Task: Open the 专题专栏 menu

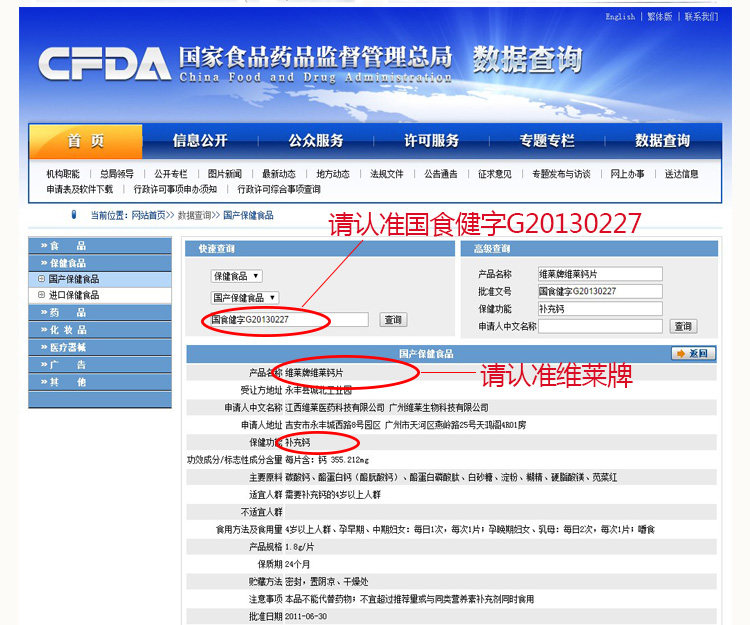Action: (x=547, y=141)
